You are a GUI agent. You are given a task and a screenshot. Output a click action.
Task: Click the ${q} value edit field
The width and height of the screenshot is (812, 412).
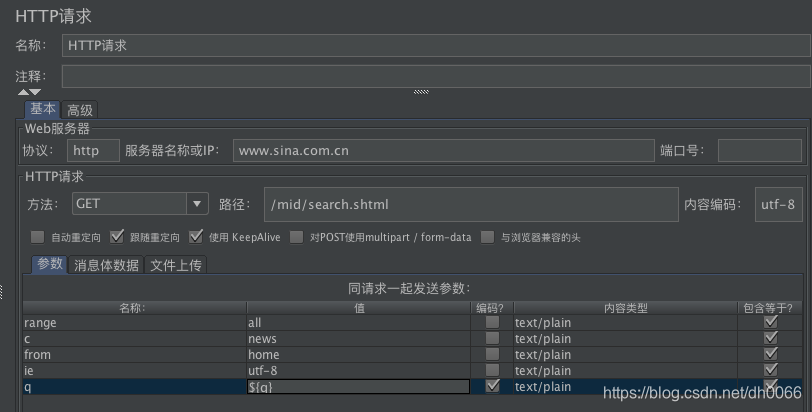click(x=358, y=387)
